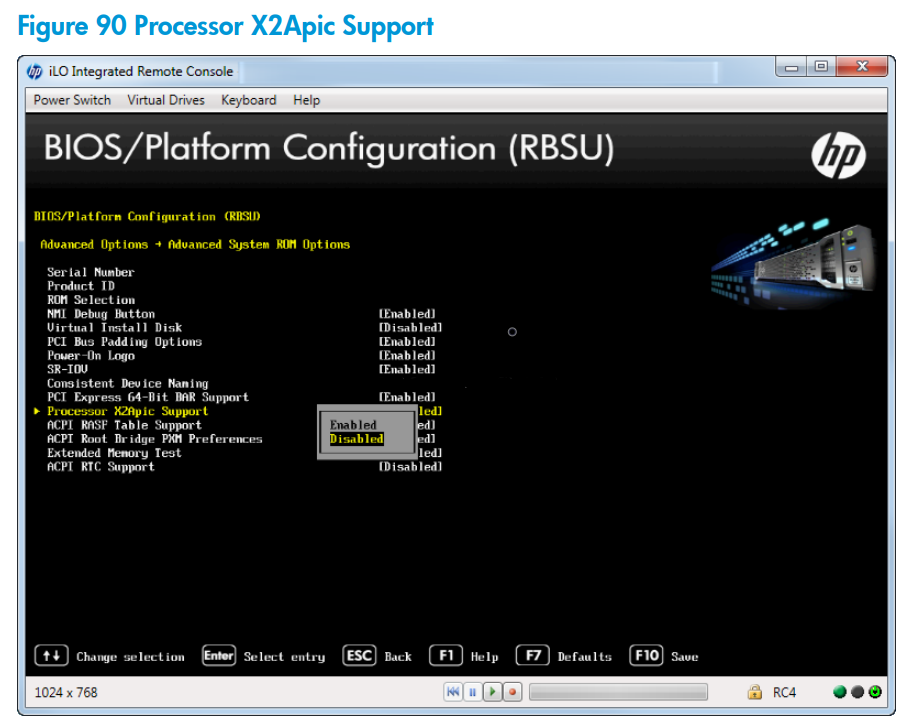Click the F10 Save key button
Image resolution: width=910 pixels, height=727 pixels.
pos(646,656)
